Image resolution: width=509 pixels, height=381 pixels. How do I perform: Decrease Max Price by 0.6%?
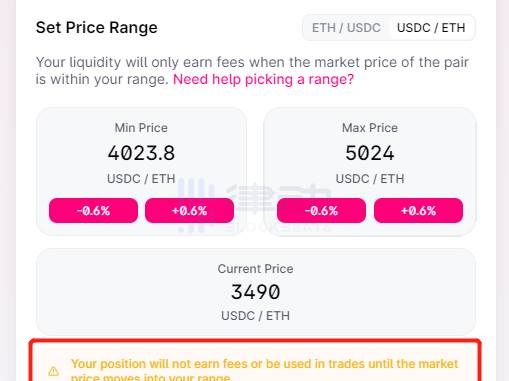(321, 211)
